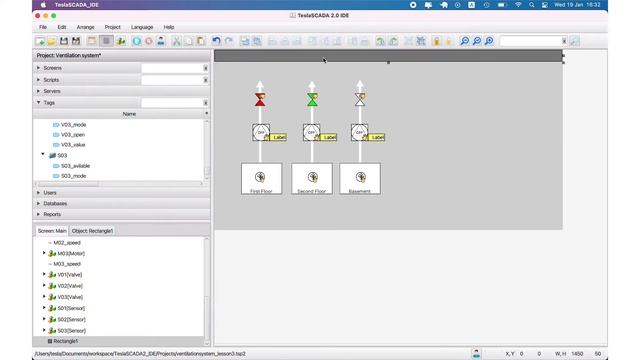Image resolution: width=640 pixels, height=360 pixels.
Task: Lock the selected object
Action: point(436,41)
